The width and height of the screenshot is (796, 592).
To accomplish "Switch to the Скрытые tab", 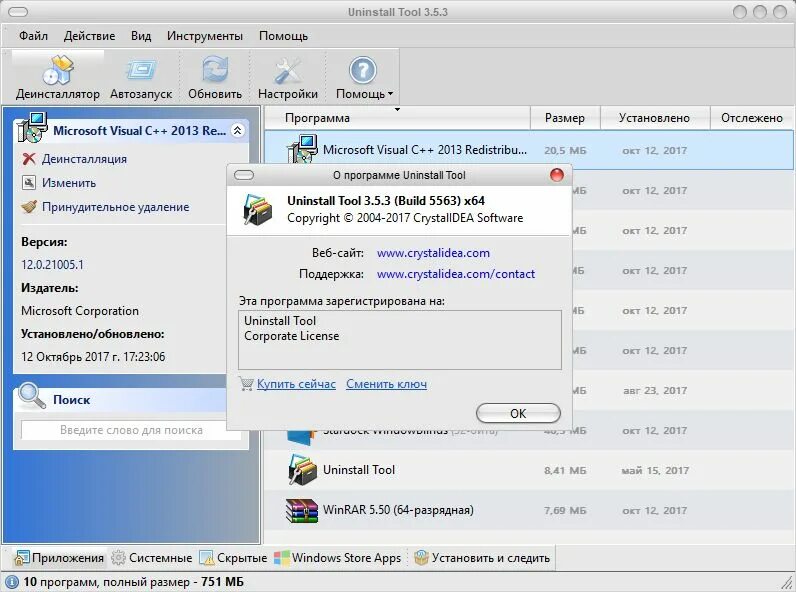I will pyautogui.click(x=233, y=558).
